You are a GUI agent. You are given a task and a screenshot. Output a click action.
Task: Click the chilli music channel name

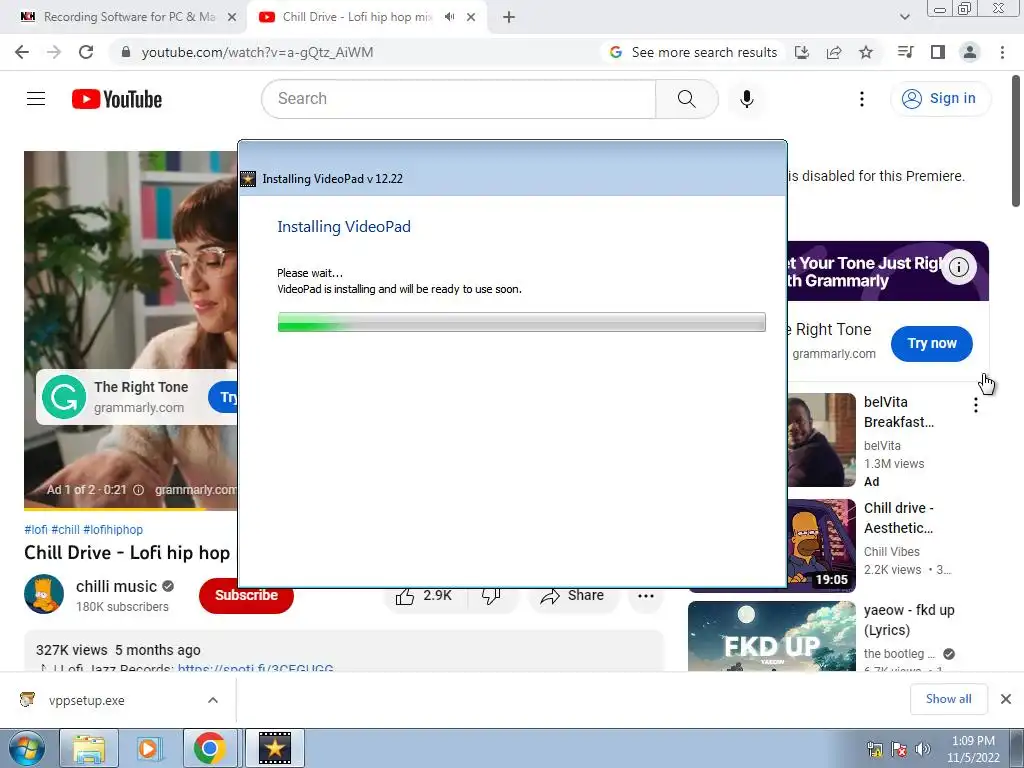click(116, 586)
